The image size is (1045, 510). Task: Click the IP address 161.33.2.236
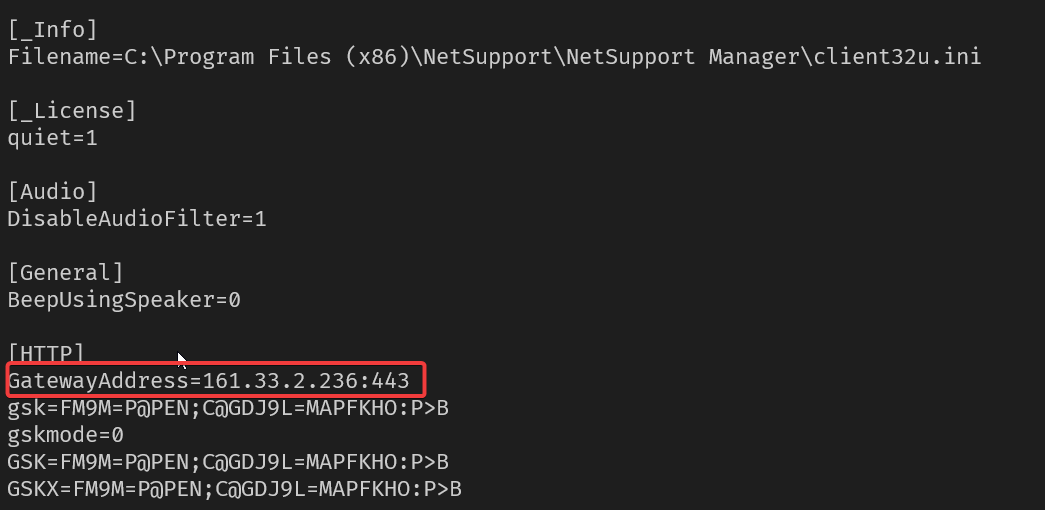(x=280, y=381)
